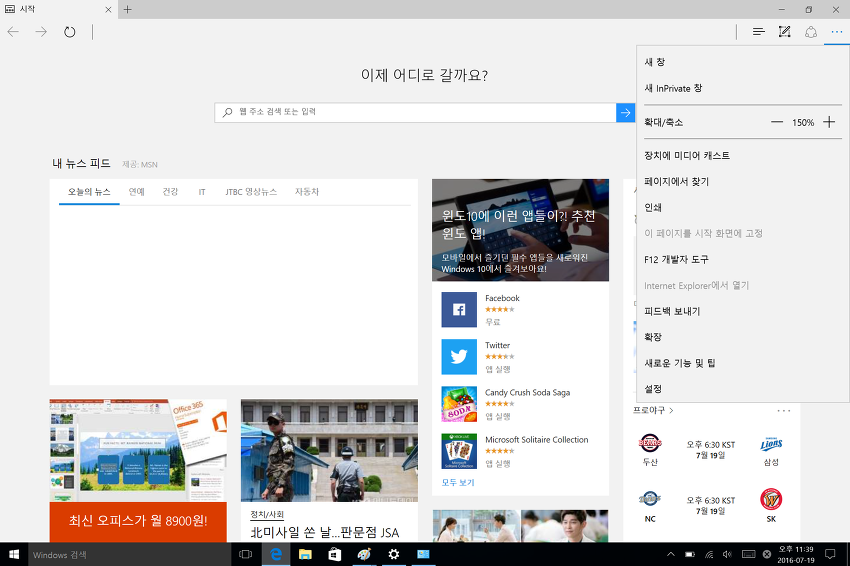Open the Store from taskbar

pos(334,554)
